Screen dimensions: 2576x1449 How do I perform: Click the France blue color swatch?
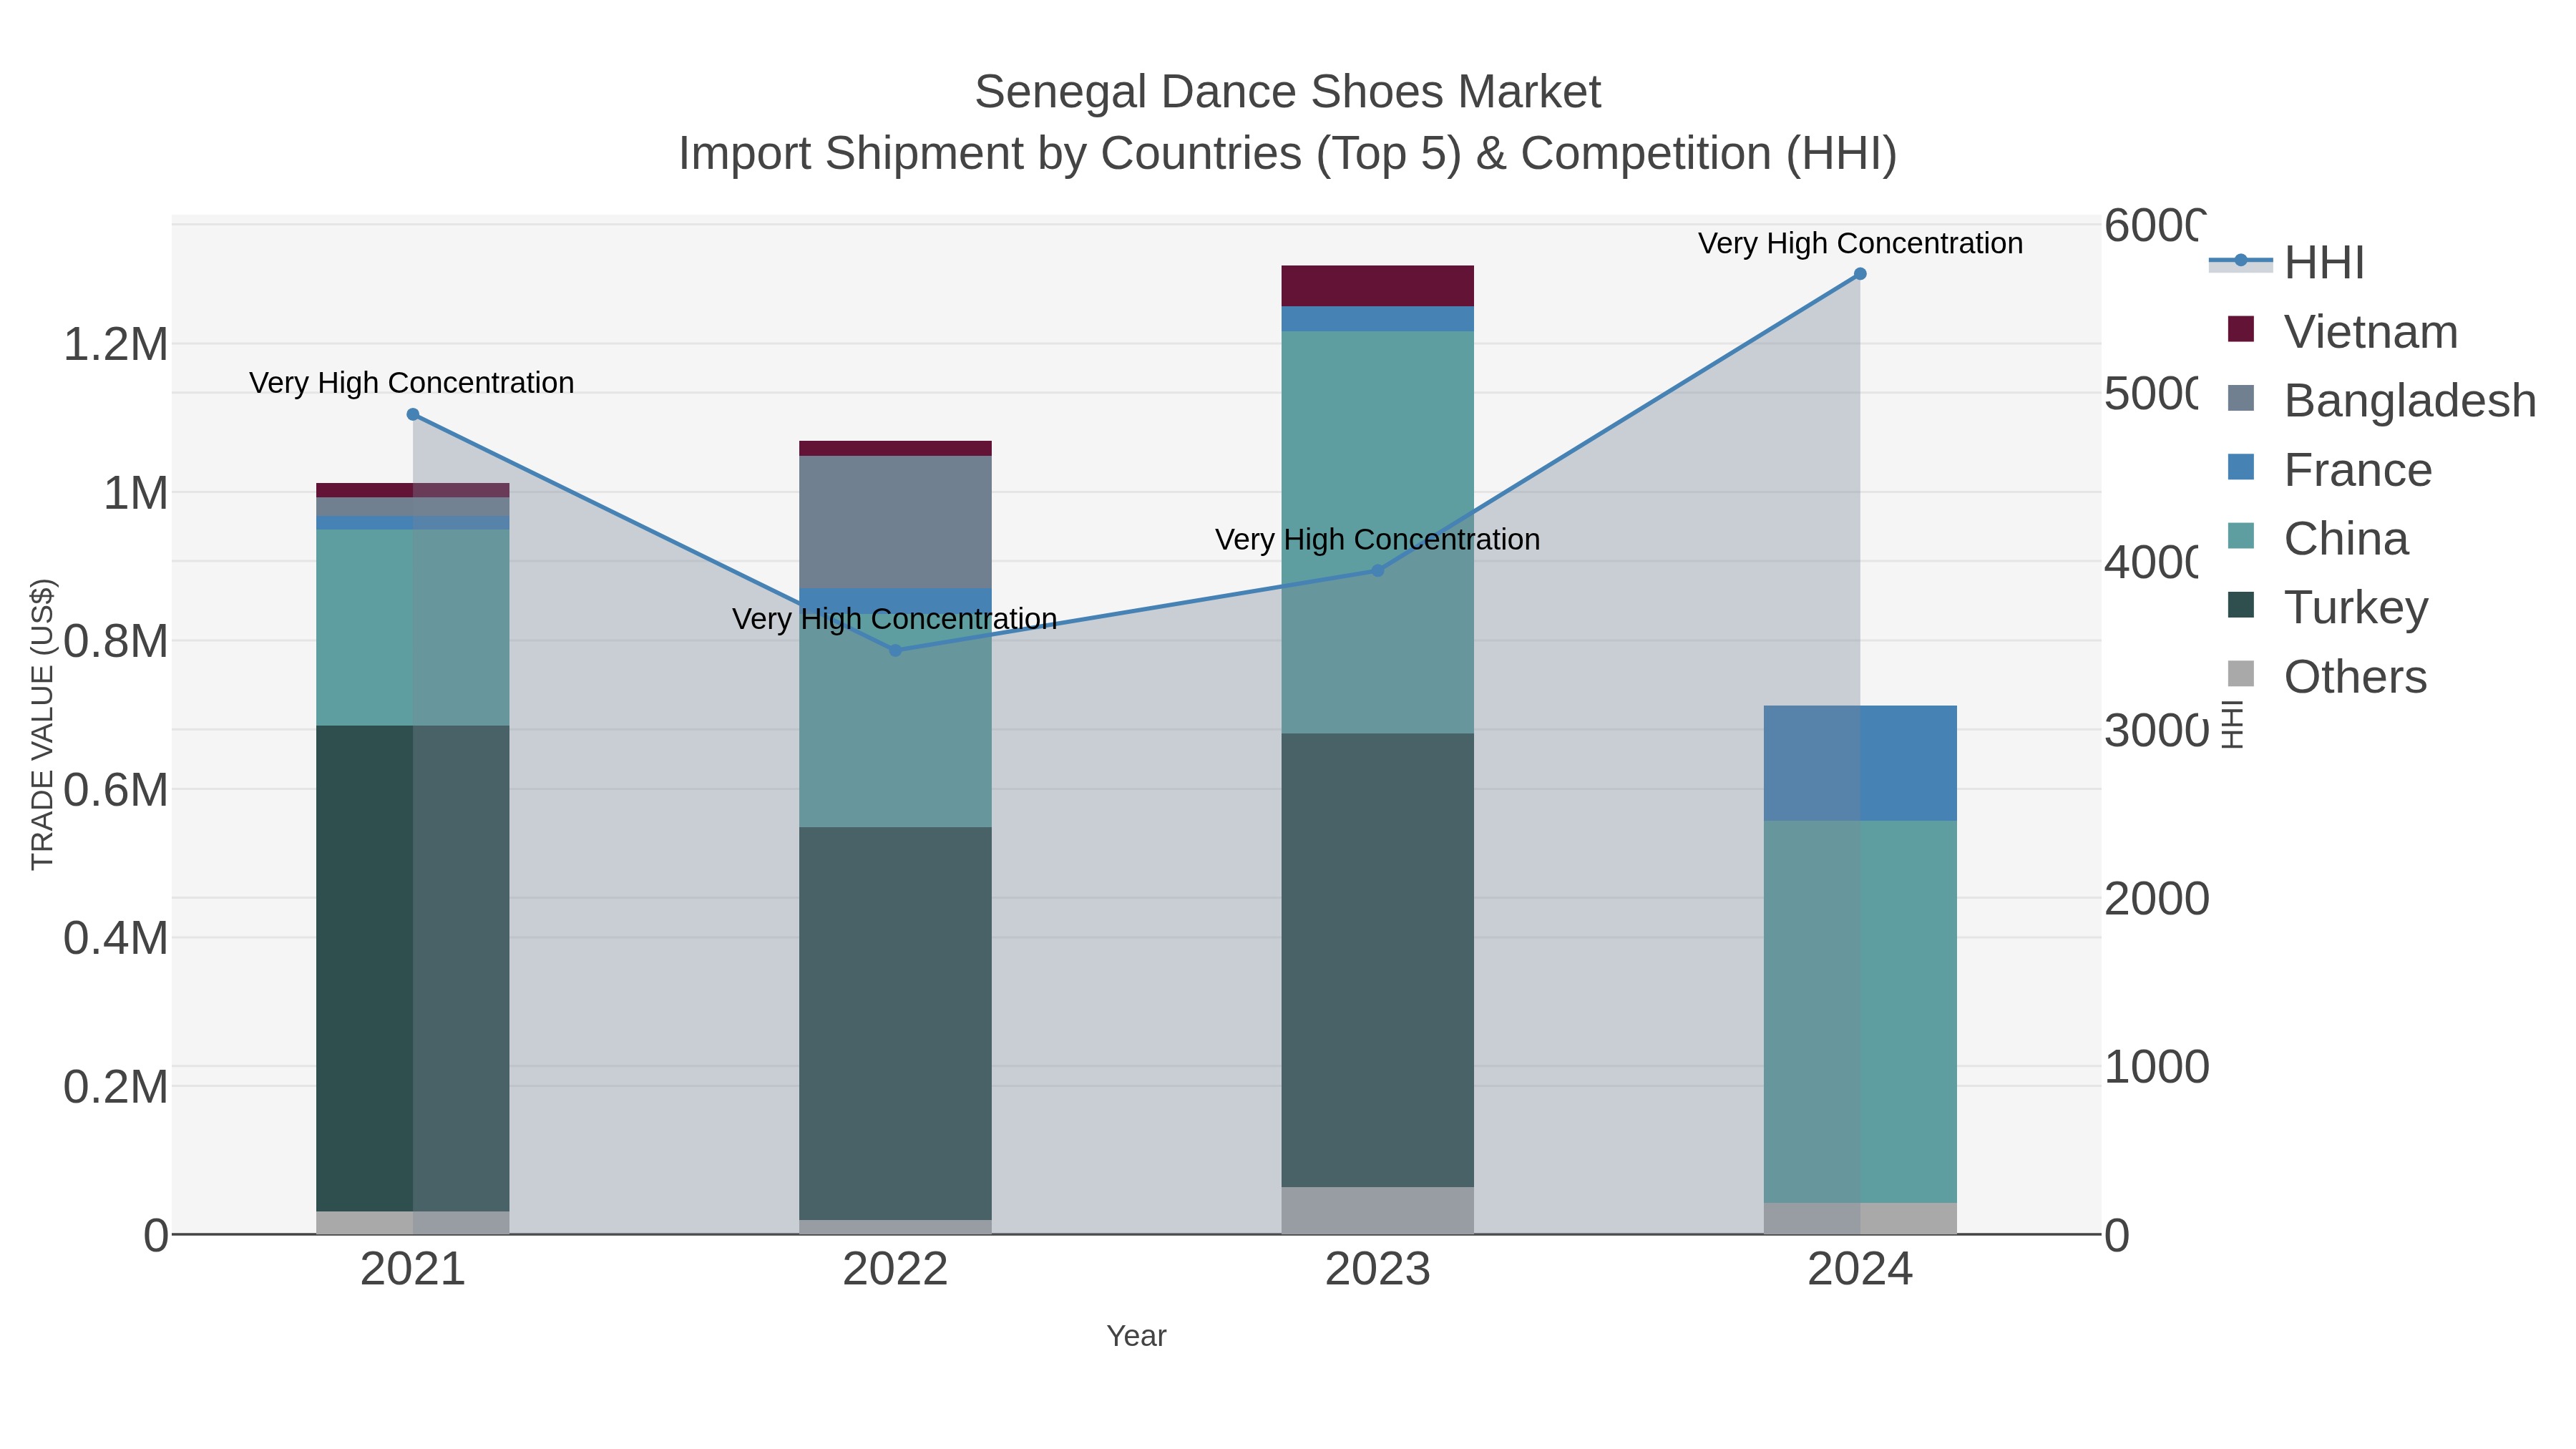pyautogui.click(x=2241, y=467)
